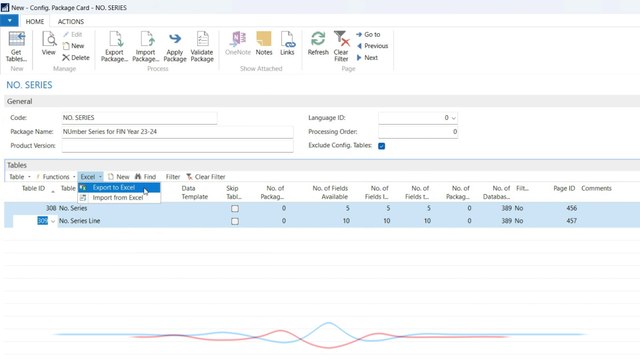Click Find in the Tables toolbar
640x360 pixels.
pyautogui.click(x=145, y=177)
